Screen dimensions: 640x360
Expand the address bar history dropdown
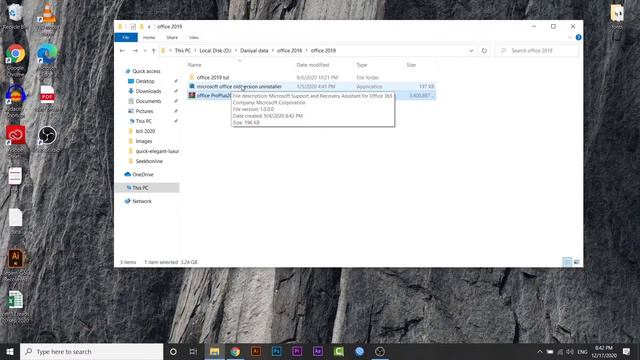coord(471,51)
